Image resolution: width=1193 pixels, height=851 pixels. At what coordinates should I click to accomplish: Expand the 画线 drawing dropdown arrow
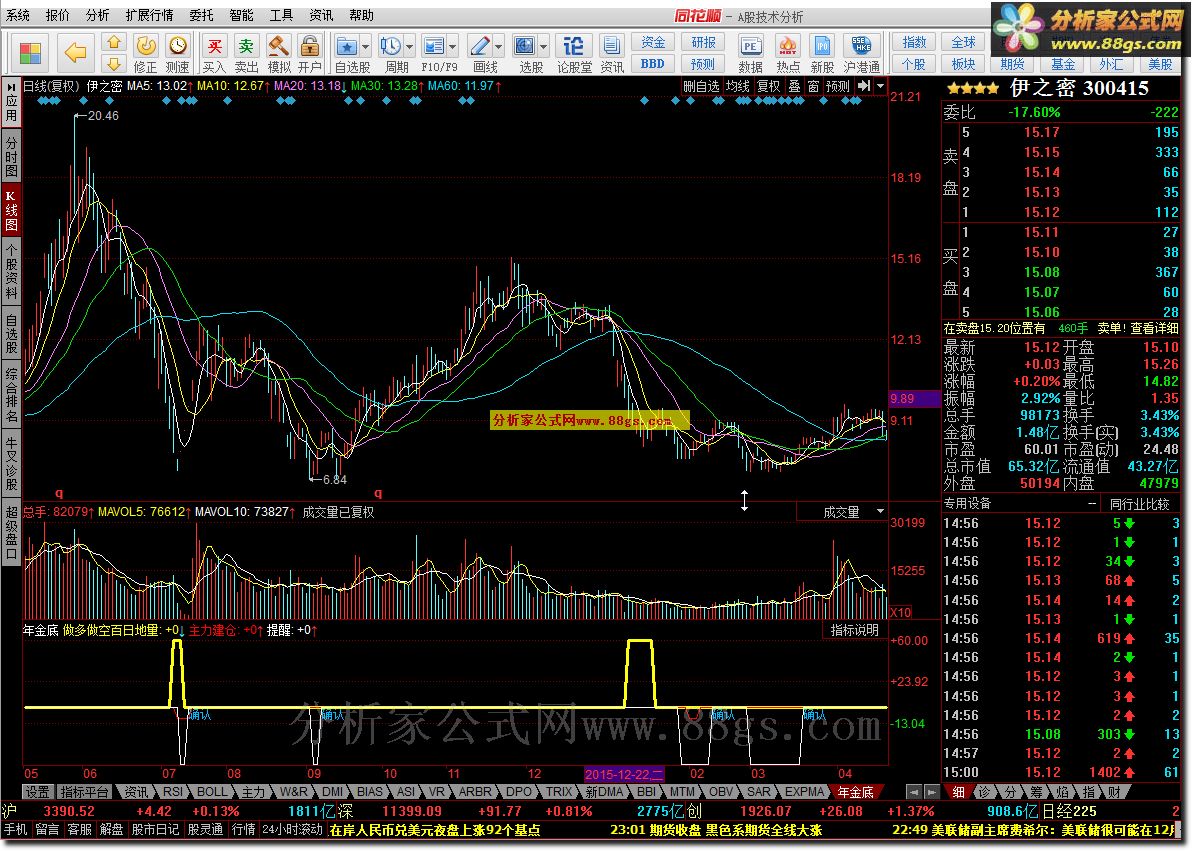click(499, 46)
